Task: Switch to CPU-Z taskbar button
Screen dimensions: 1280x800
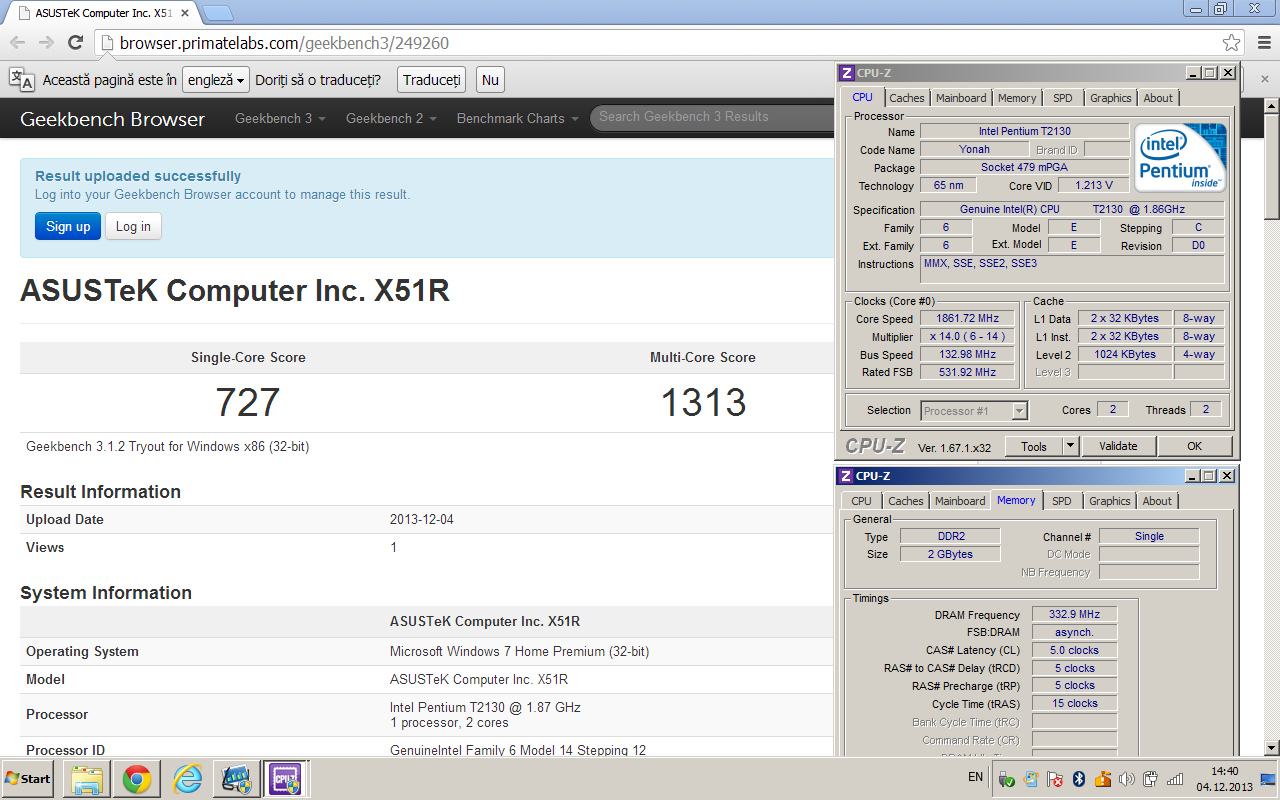Action: [283, 779]
